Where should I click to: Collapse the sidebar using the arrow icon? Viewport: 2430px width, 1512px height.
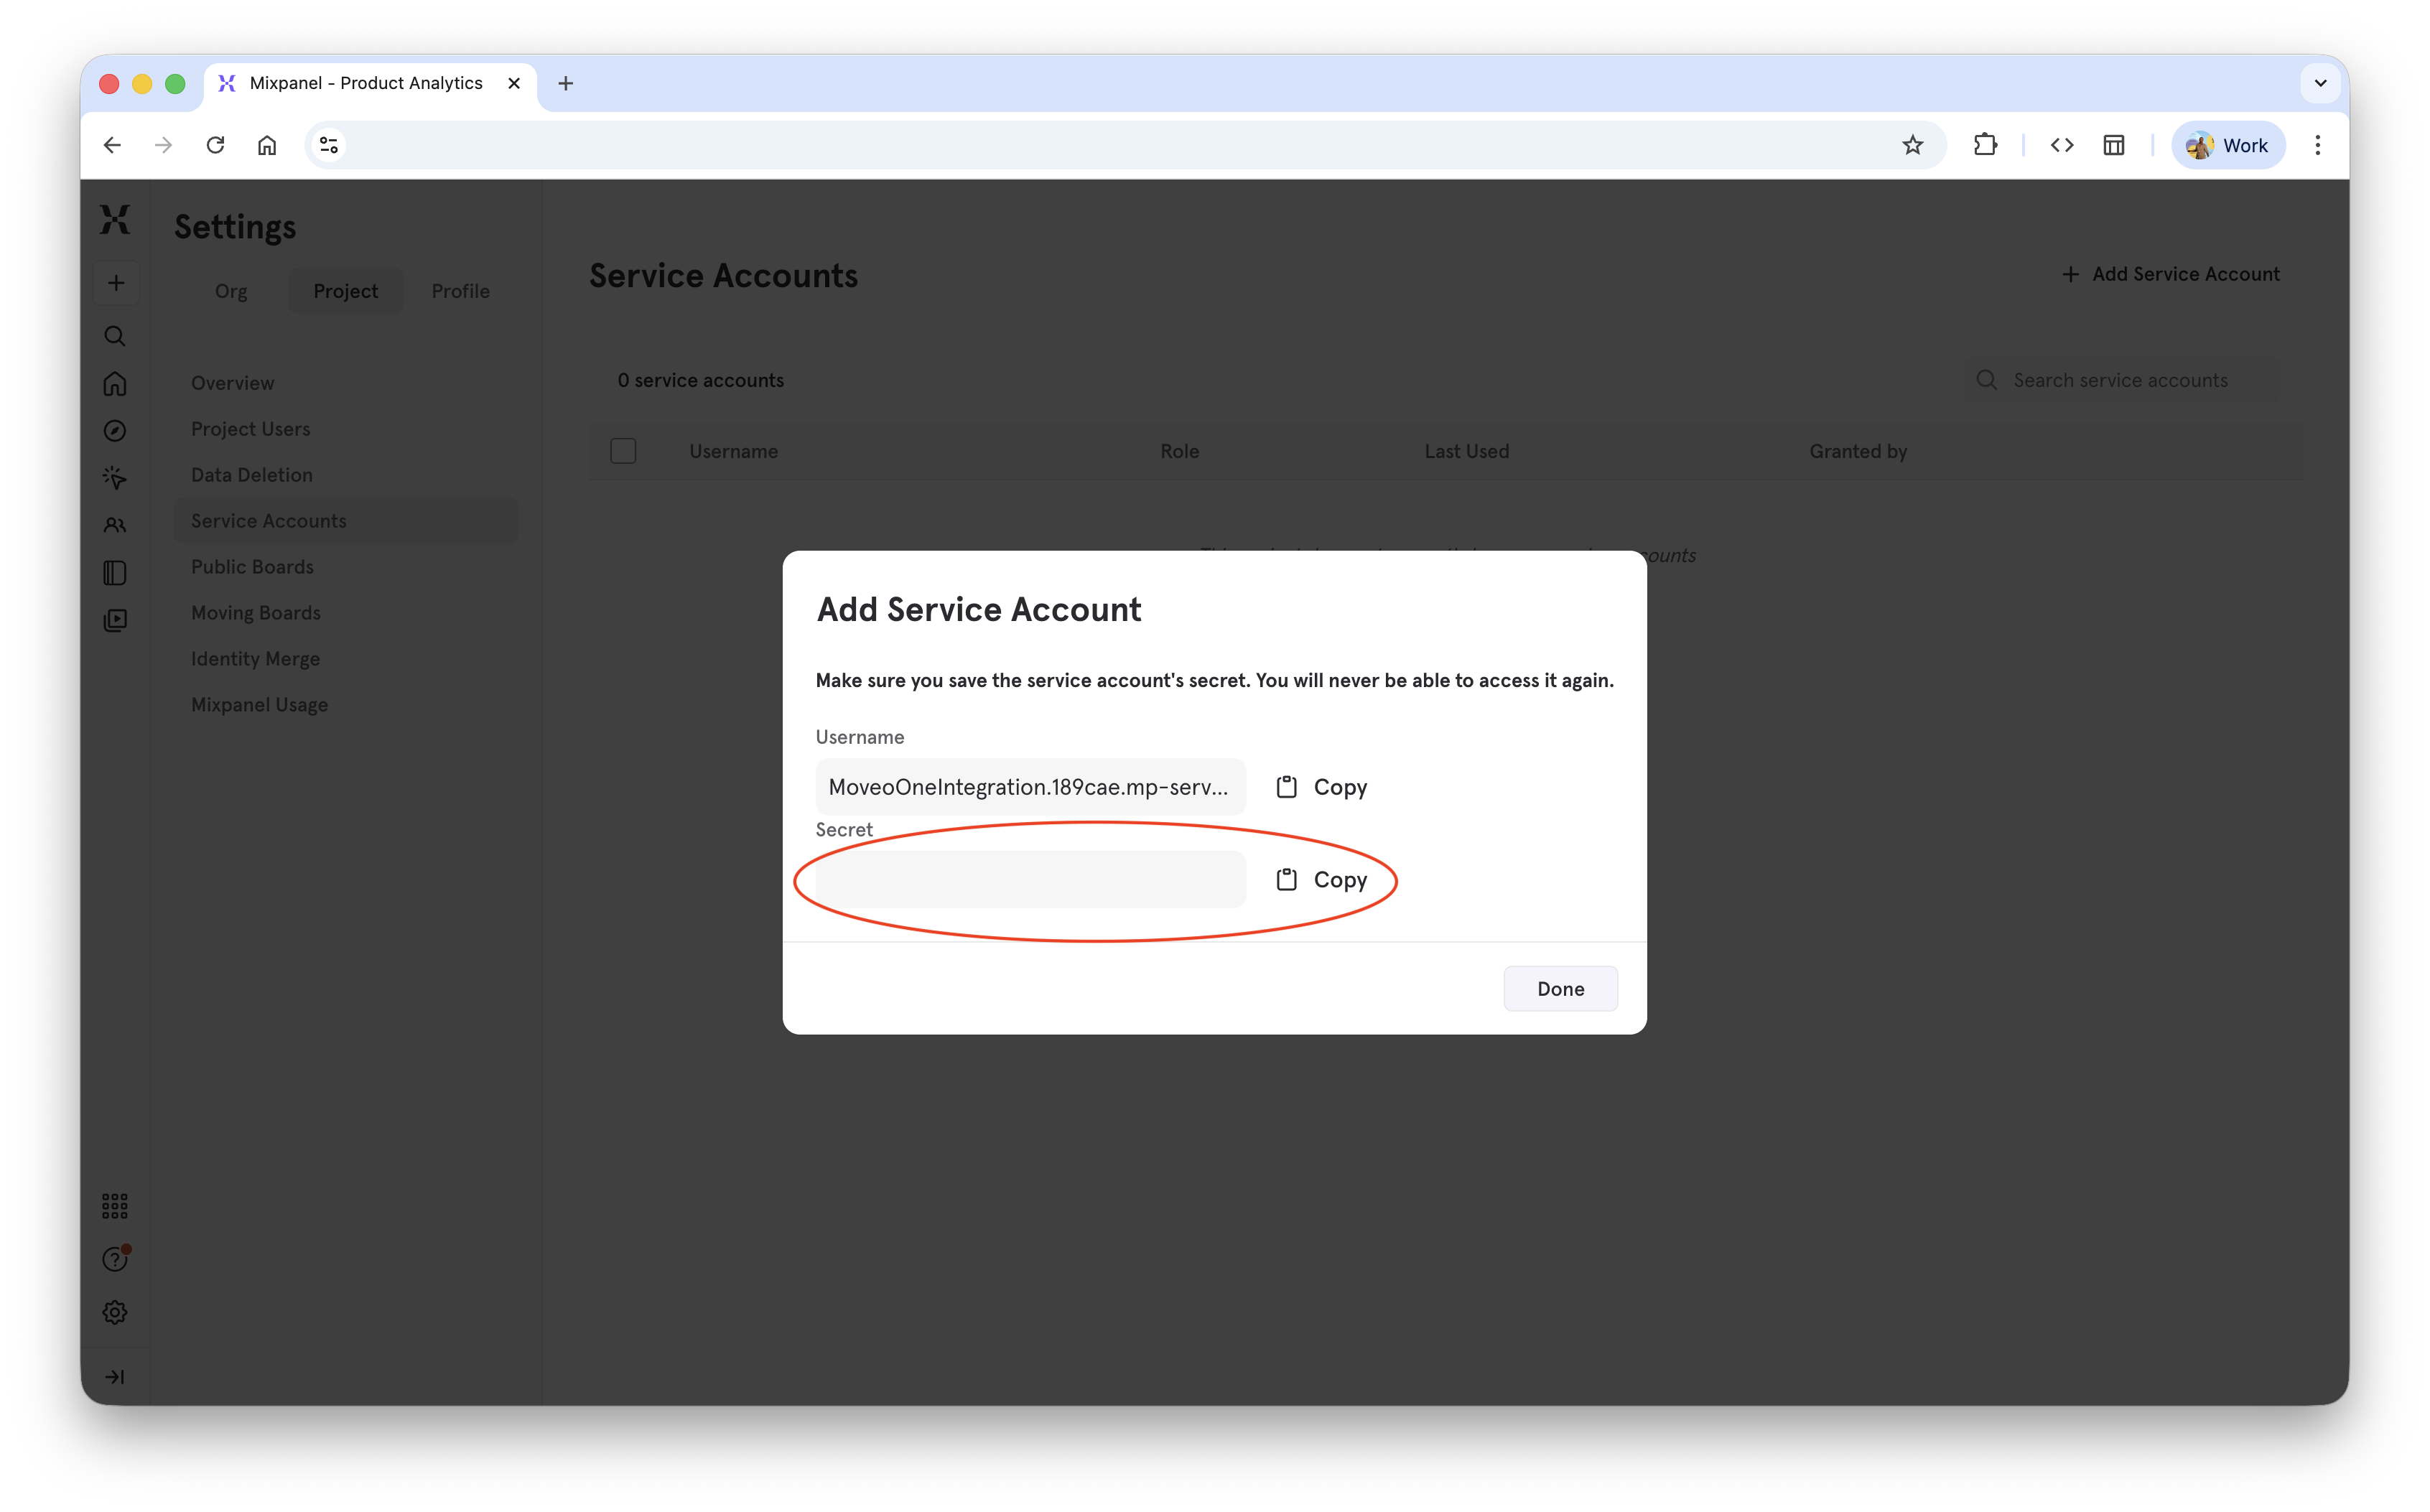[x=115, y=1376]
